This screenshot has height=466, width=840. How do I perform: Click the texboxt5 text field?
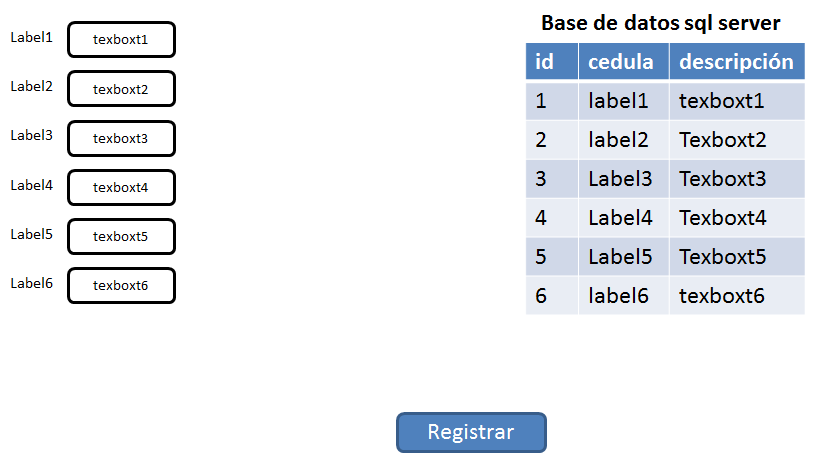122,236
